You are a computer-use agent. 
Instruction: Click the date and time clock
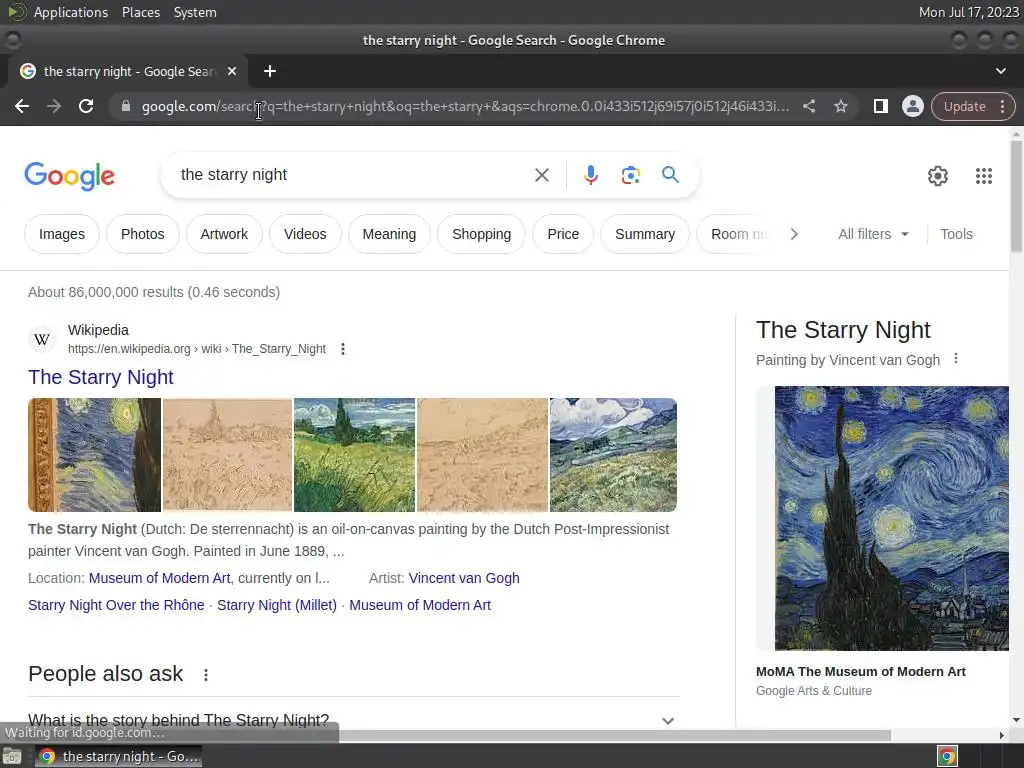(968, 12)
